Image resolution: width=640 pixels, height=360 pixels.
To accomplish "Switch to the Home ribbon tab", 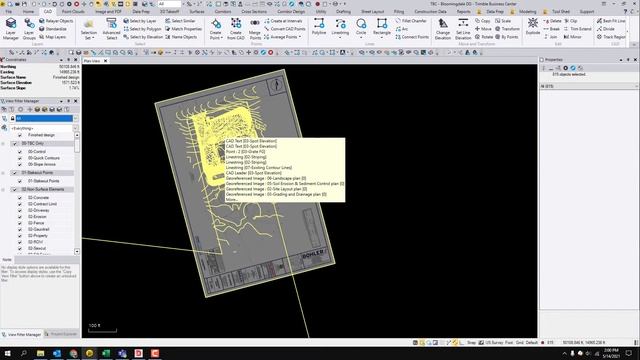I will [28, 11].
